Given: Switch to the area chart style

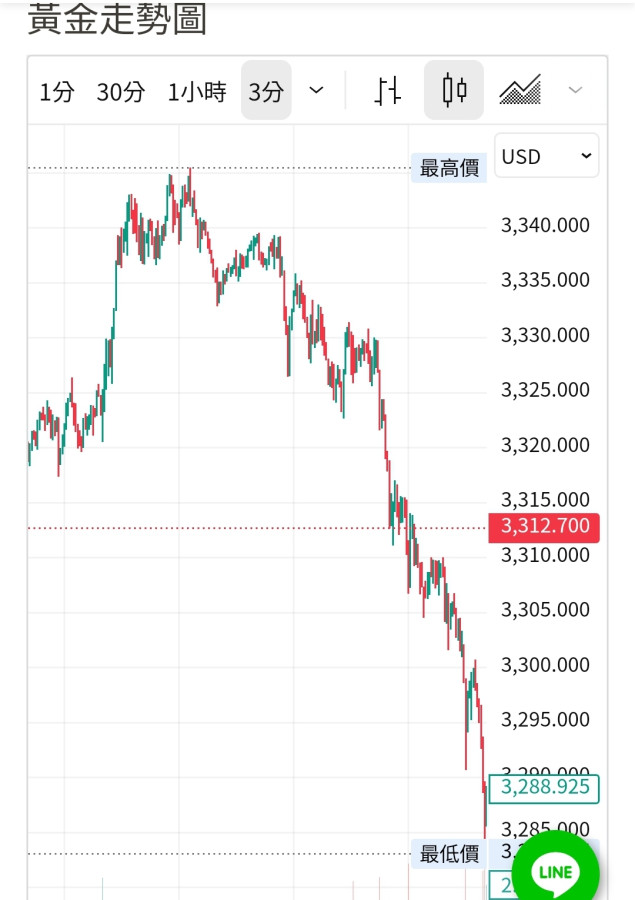Looking at the screenshot, I should click(x=520, y=91).
